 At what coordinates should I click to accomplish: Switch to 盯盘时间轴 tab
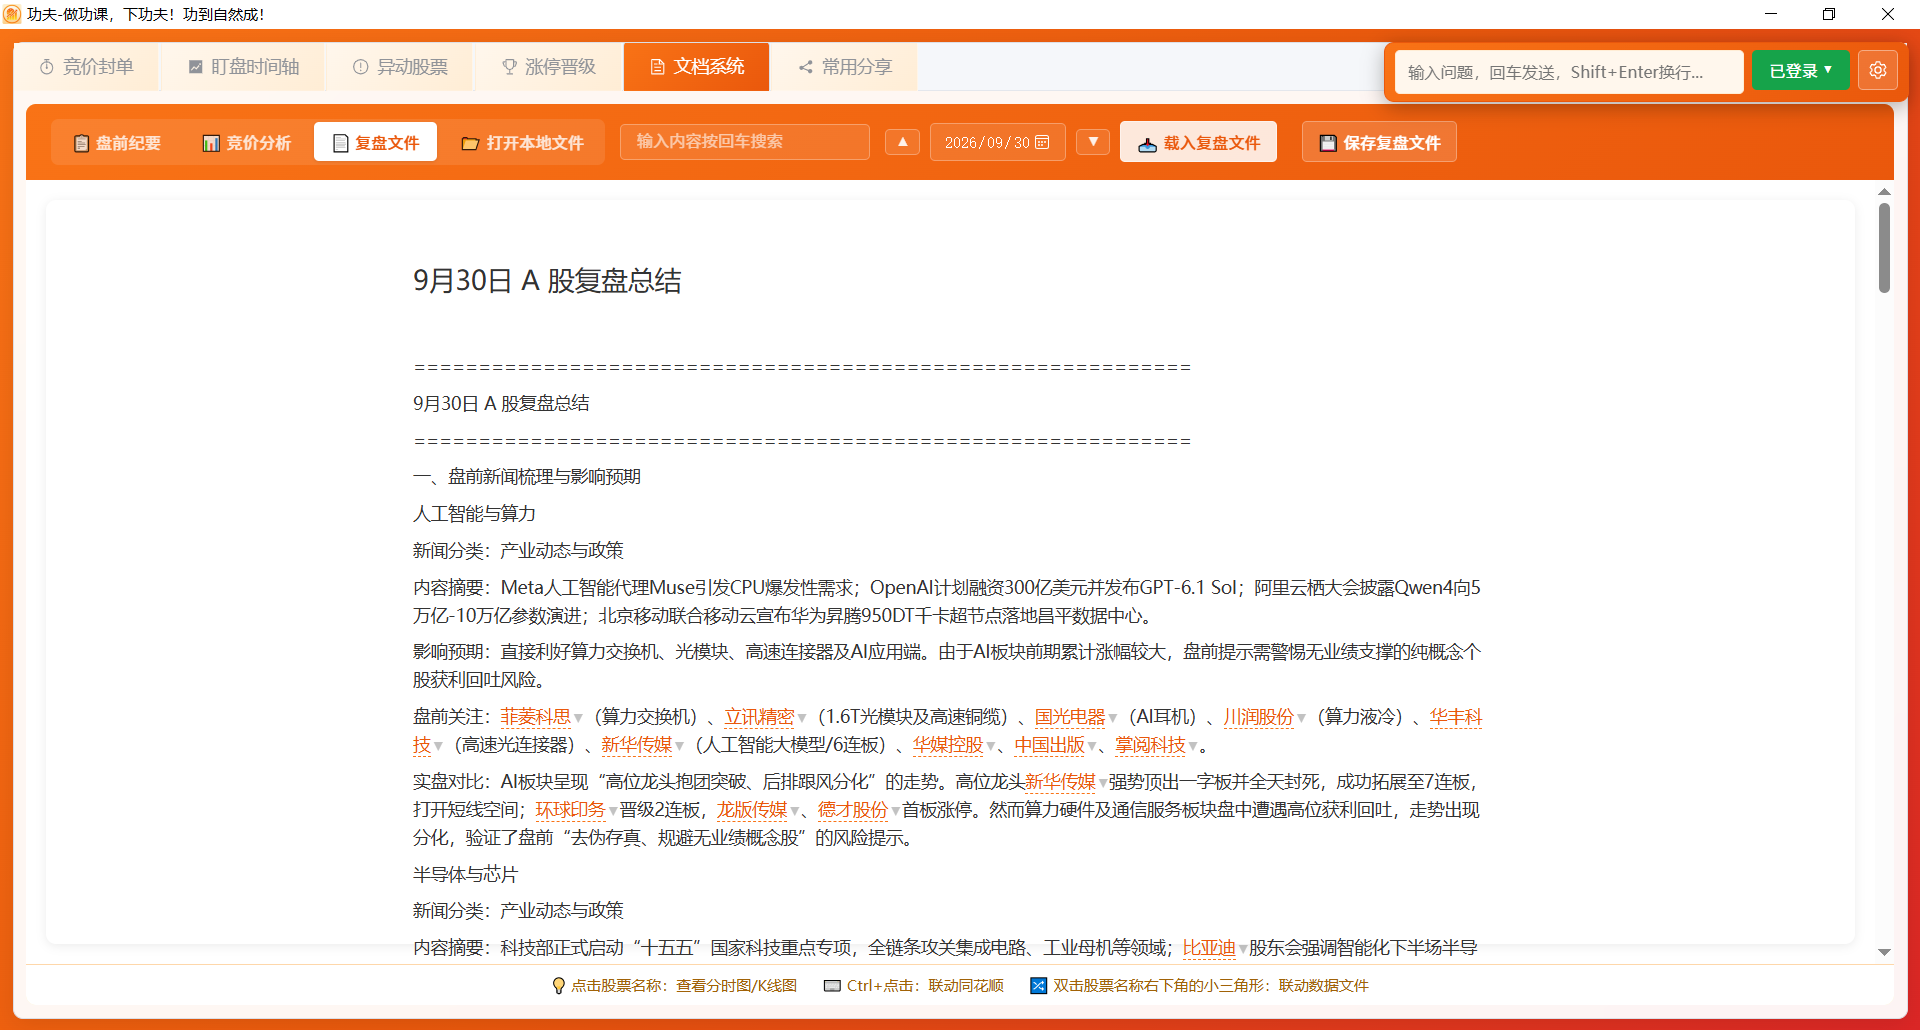click(243, 67)
